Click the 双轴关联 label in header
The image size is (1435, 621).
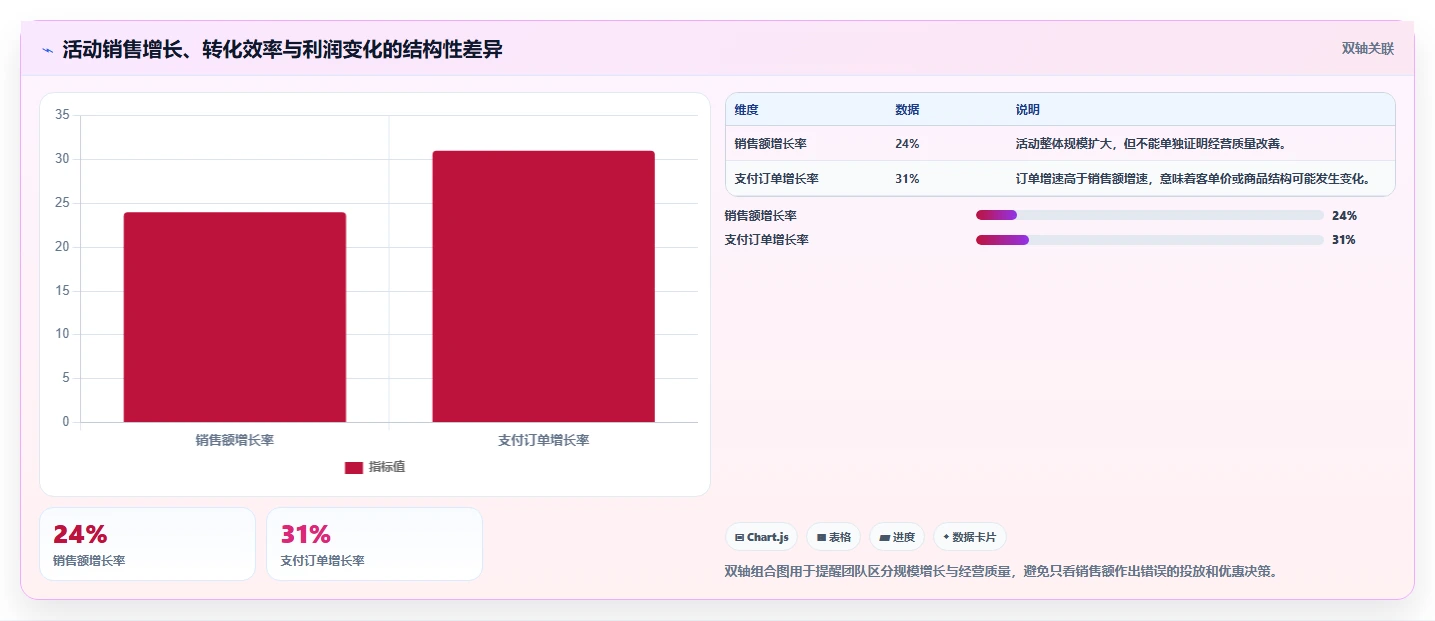click(1367, 49)
